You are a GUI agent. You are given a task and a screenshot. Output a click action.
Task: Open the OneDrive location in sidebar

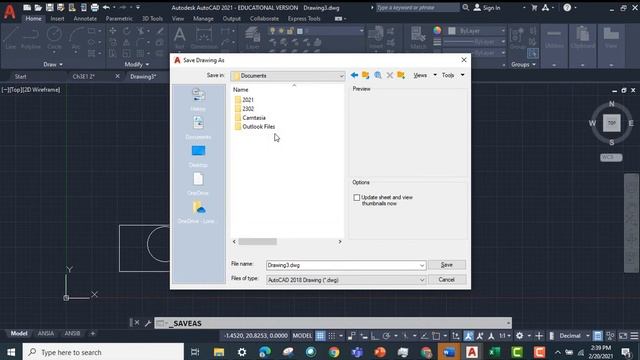coord(198,184)
